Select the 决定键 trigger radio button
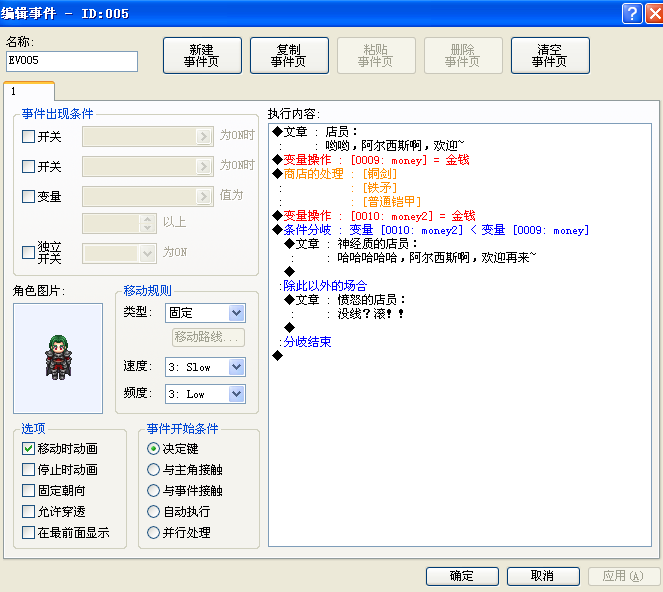 click(x=153, y=448)
